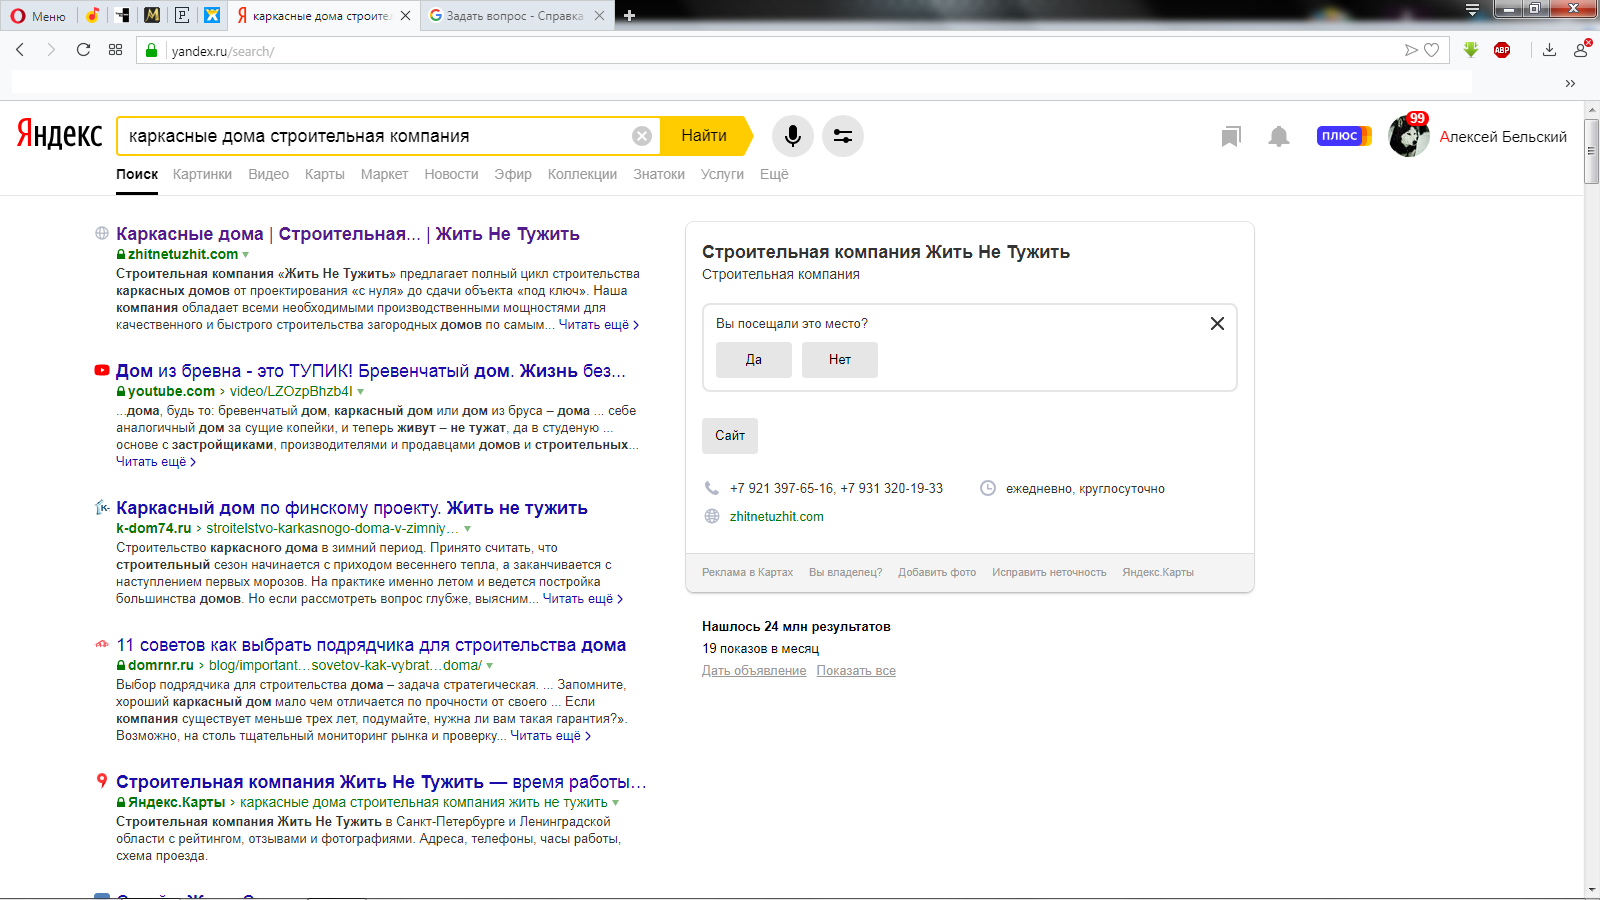The image size is (1600, 900).
Task: Open Алексей Бельский account name
Action: coord(1503,137)
